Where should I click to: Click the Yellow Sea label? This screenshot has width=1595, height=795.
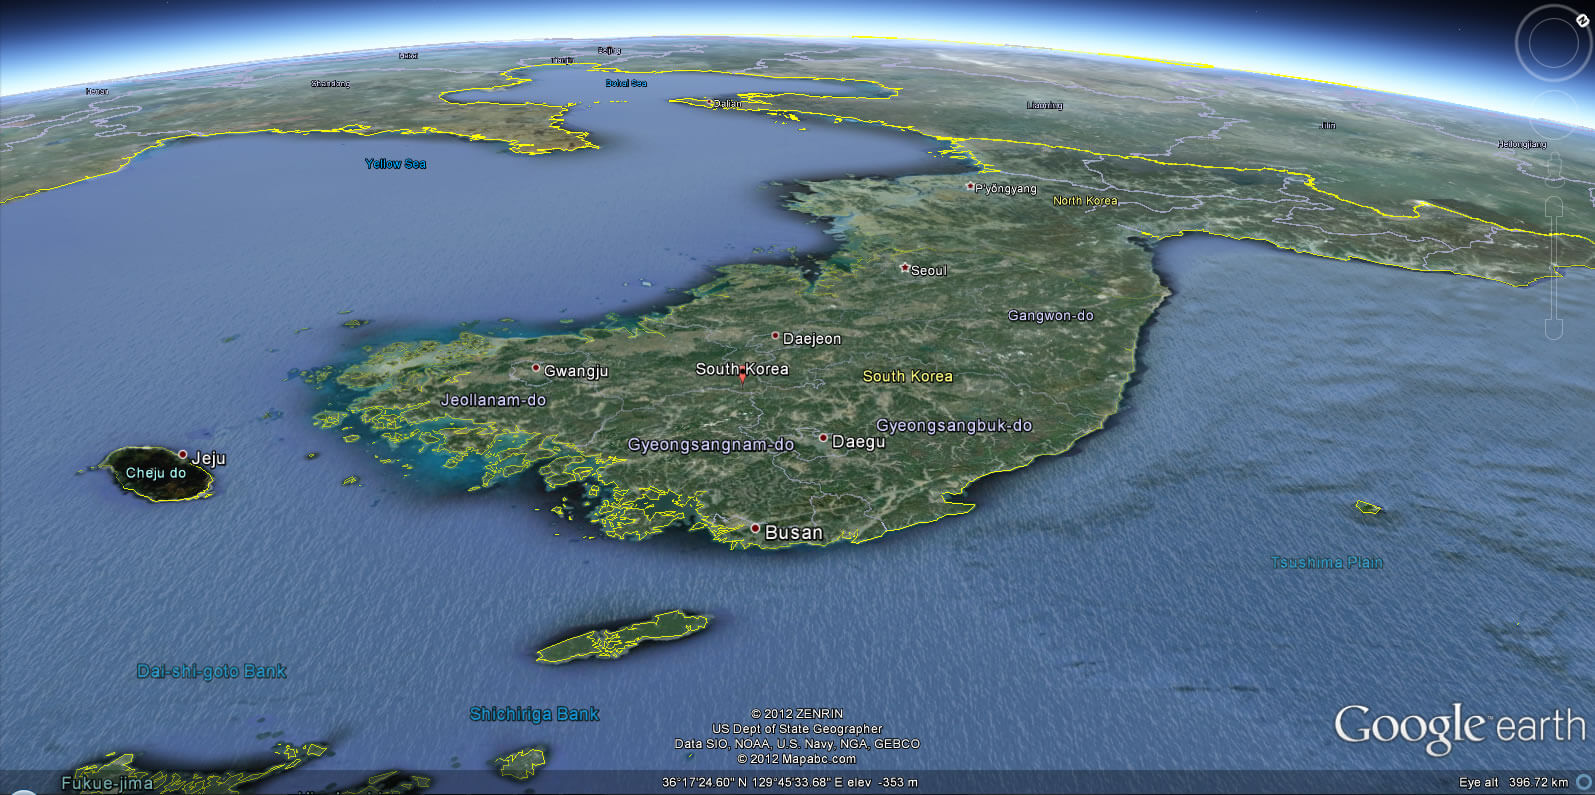point(395,164)
